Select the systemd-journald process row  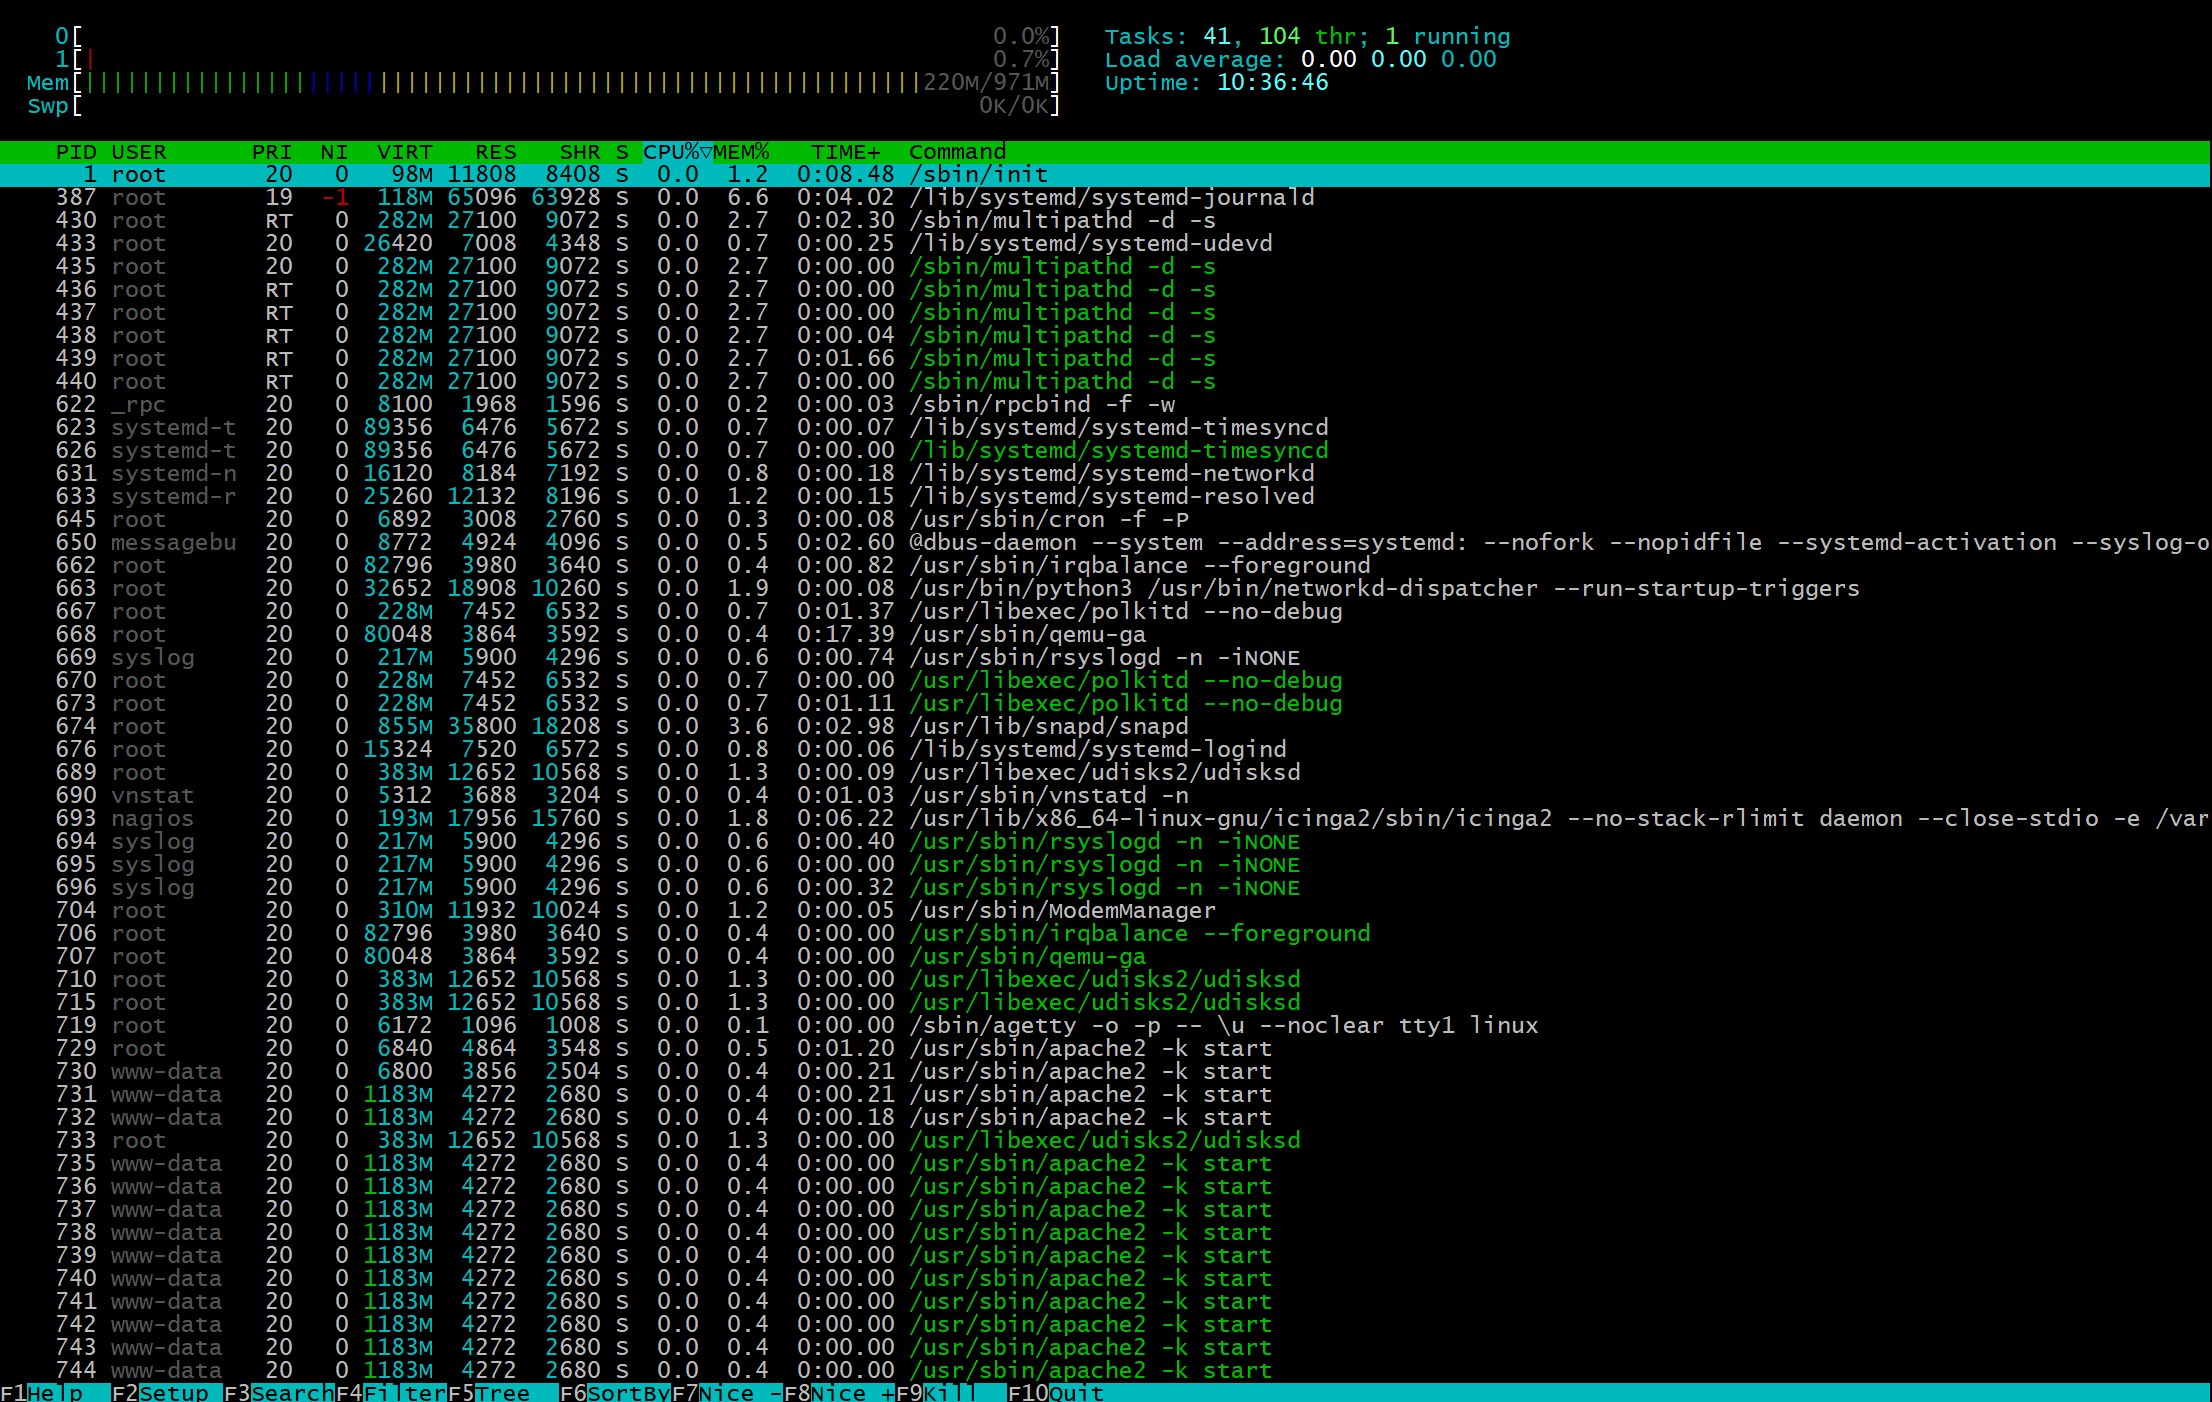pyautogui.click(x=1110, y=198)
